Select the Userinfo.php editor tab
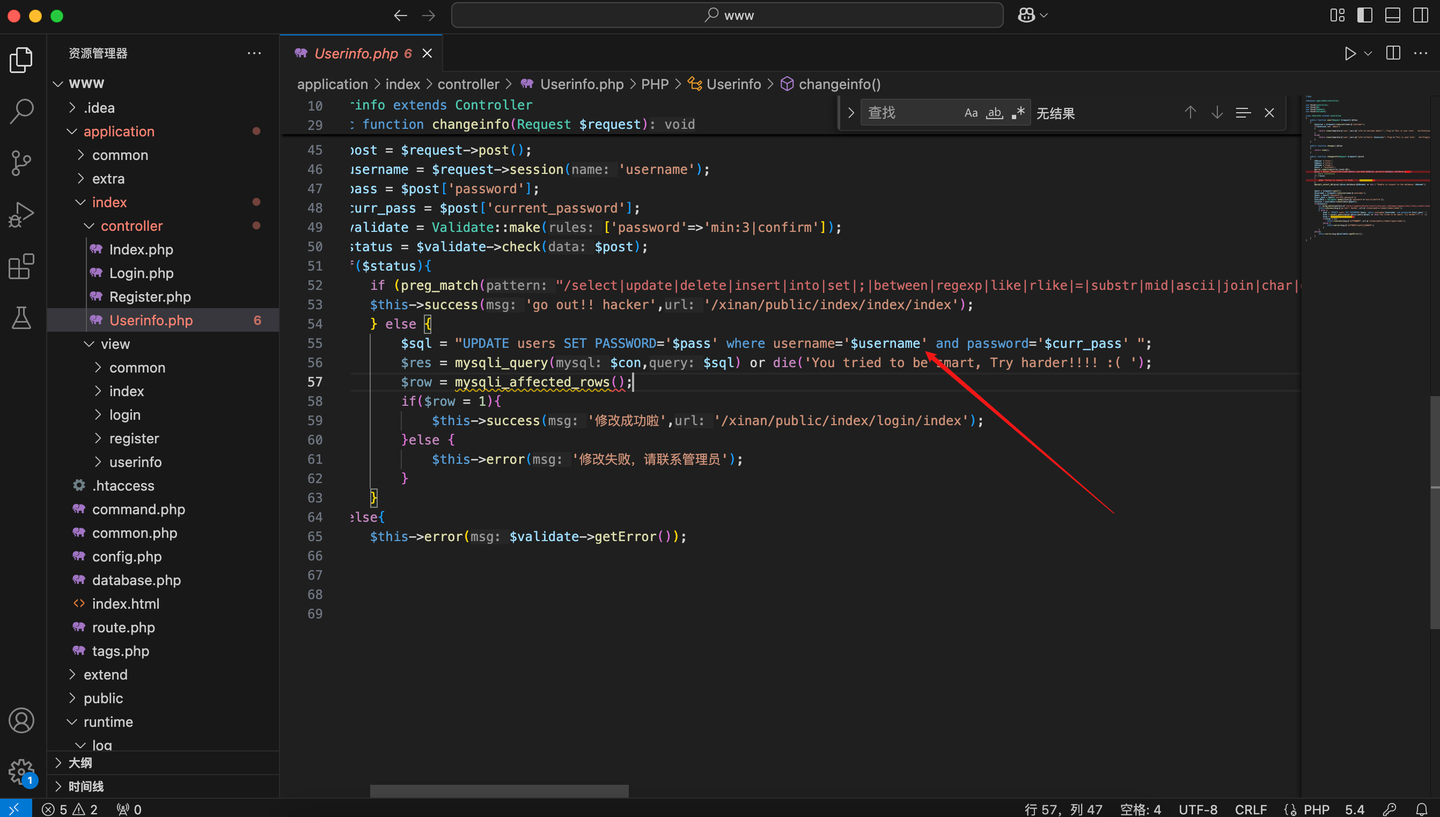 355,53
